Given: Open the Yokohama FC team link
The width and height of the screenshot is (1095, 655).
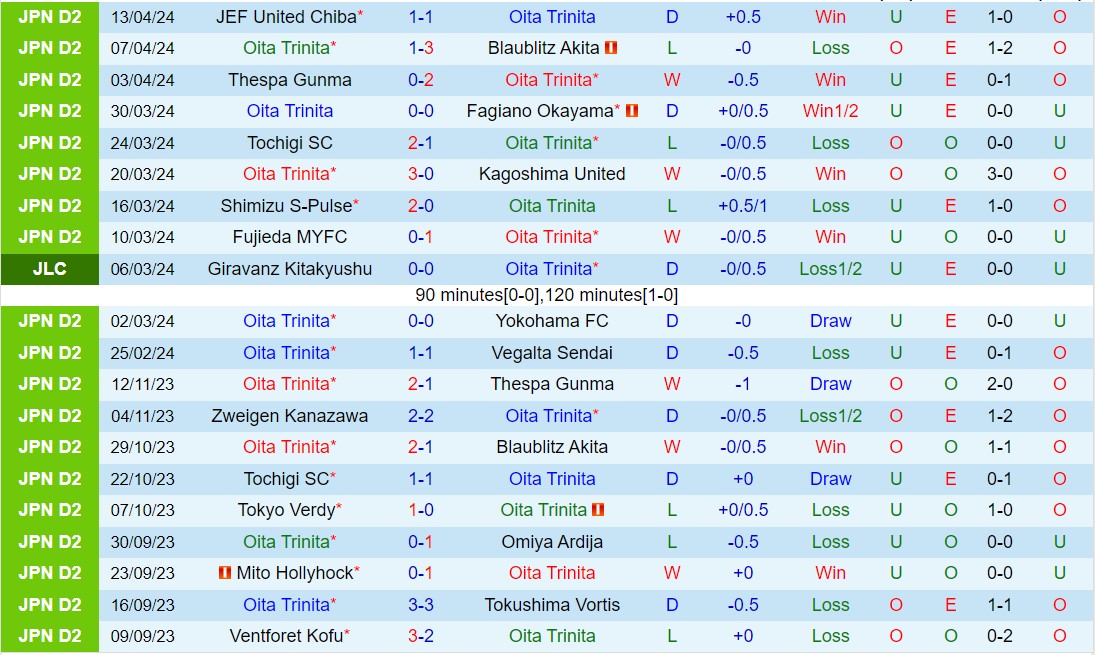Looking at the screenshot, I should [552, 321].
